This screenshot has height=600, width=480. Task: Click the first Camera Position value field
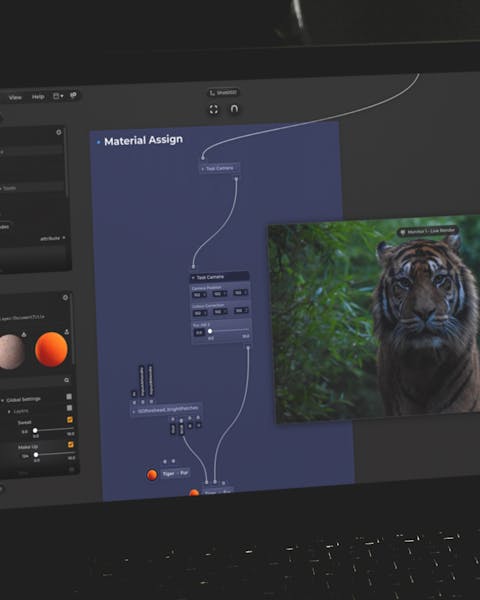[x=199, y=295]
